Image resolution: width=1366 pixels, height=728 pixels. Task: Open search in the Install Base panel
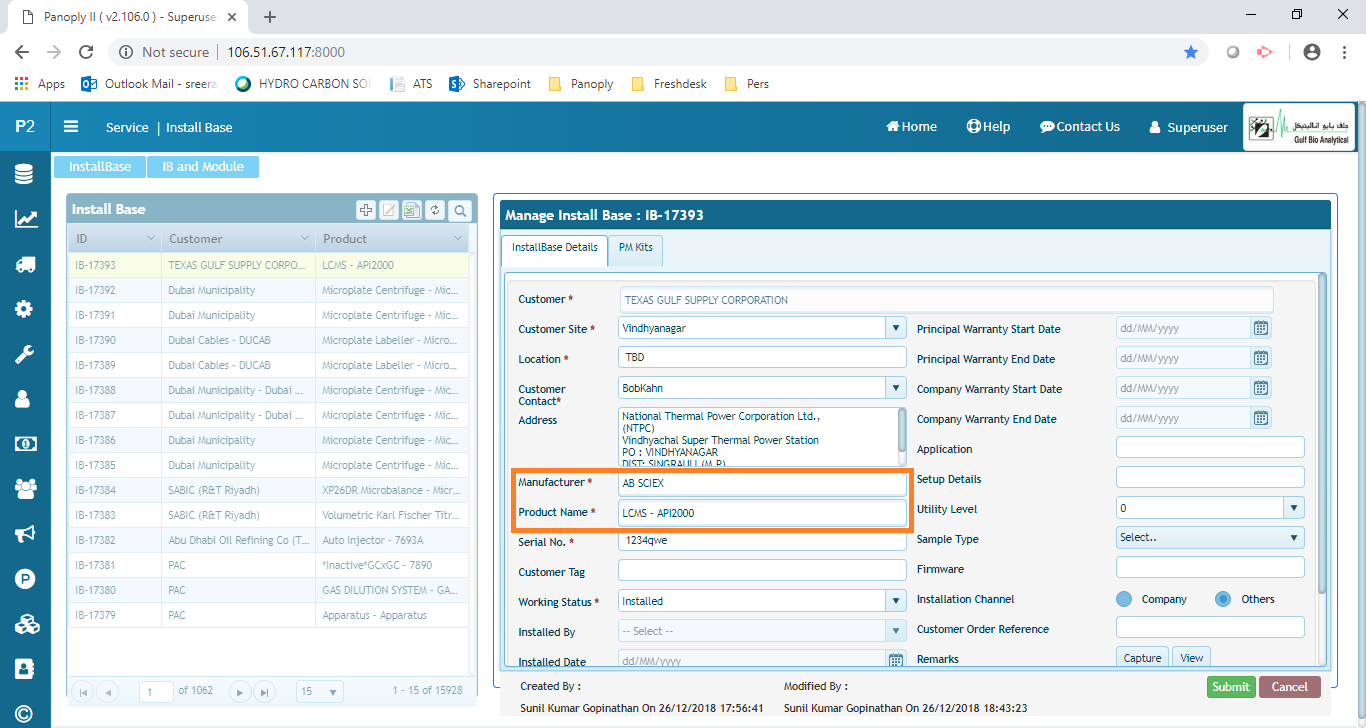pyautogui.click(x=459, y=210)
